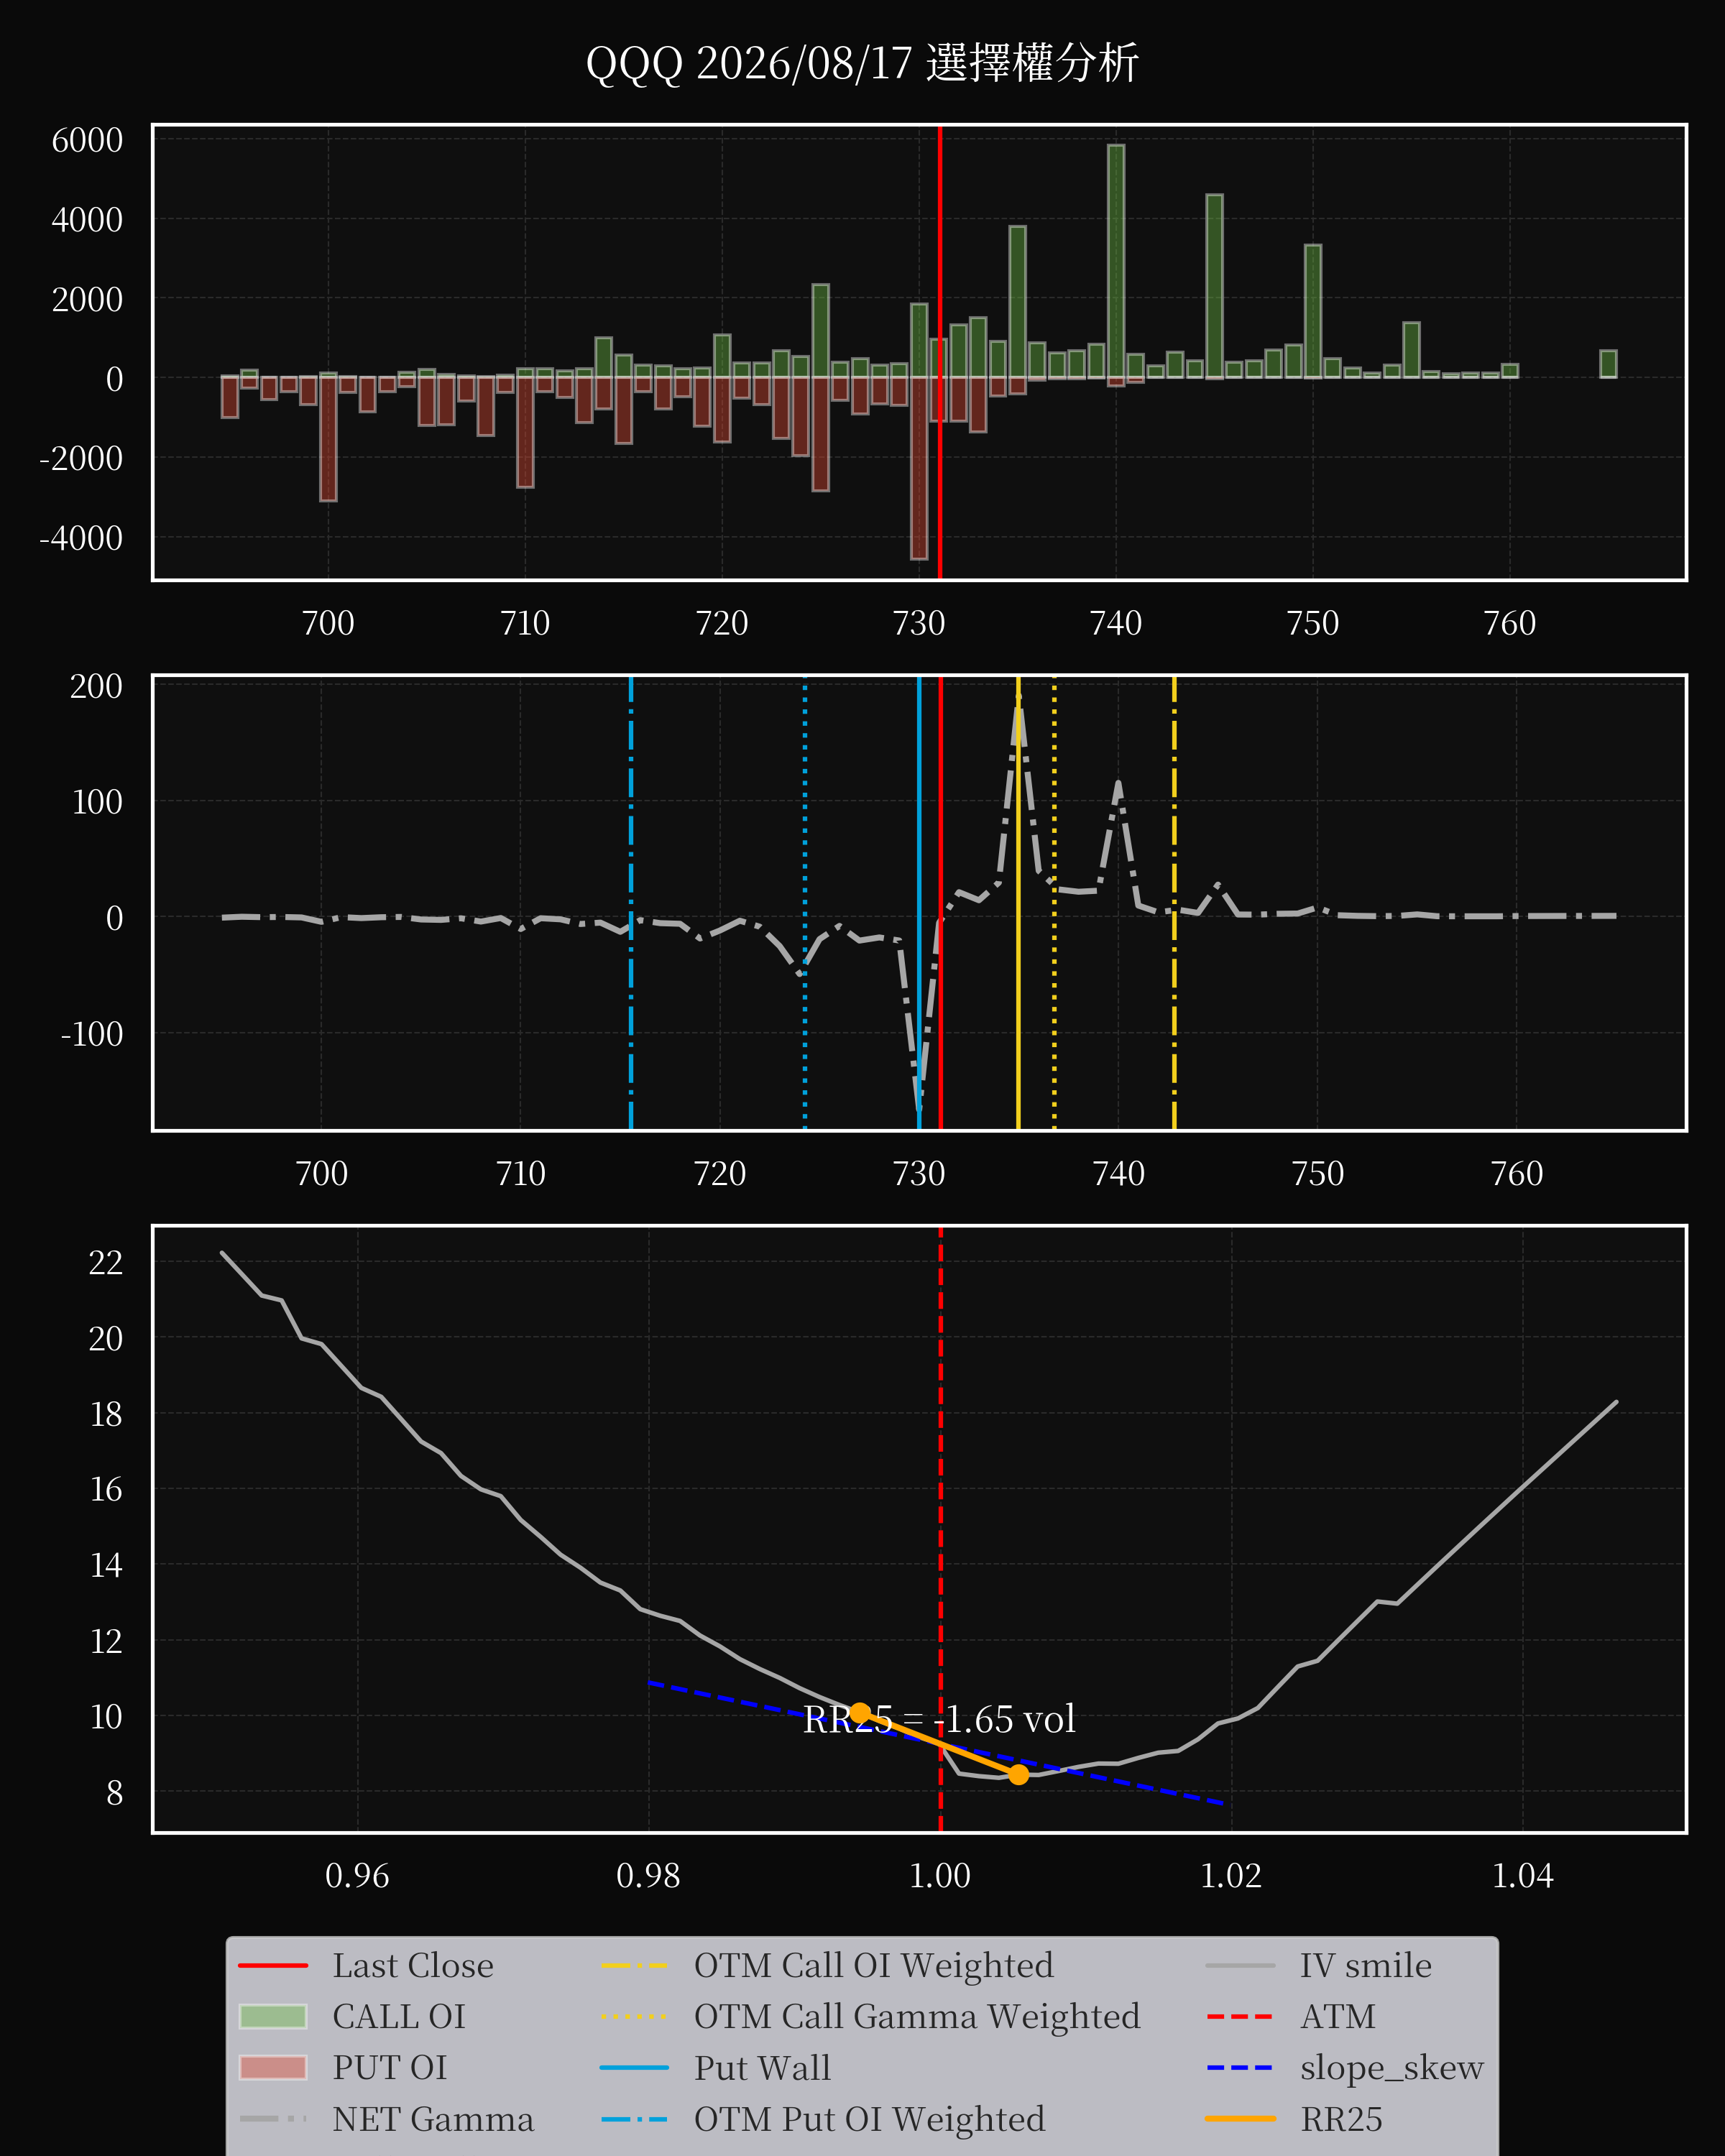Click the slope_skew legend label

pyautogui.click(x=1392, y=2067)
